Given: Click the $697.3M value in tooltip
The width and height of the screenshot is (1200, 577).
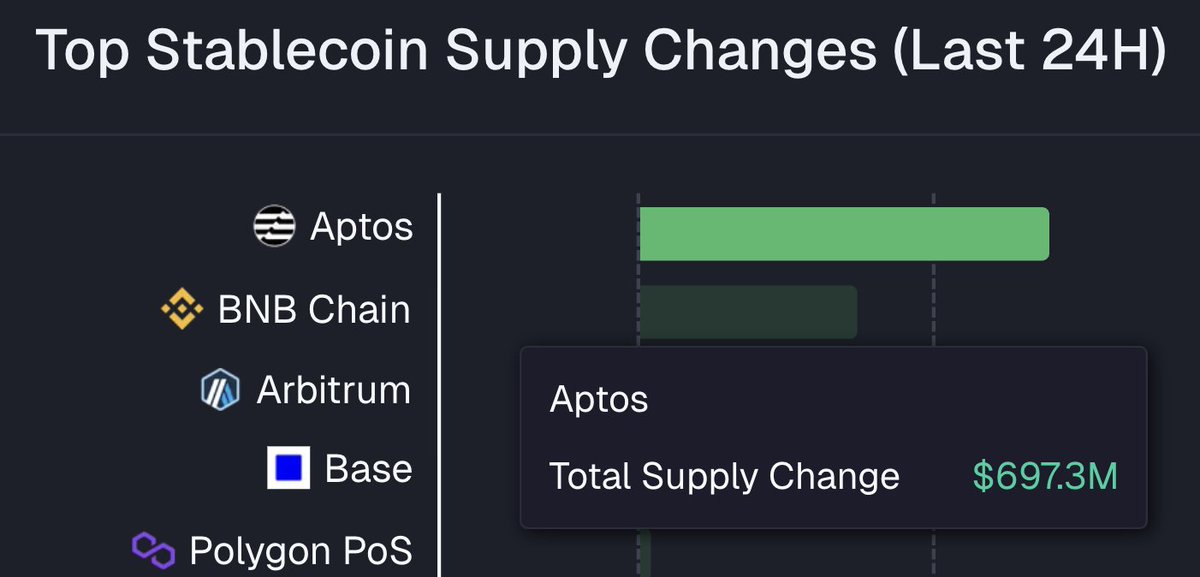Looking at the screenshot, I should pyautogui.click(x=1045, y=477).
